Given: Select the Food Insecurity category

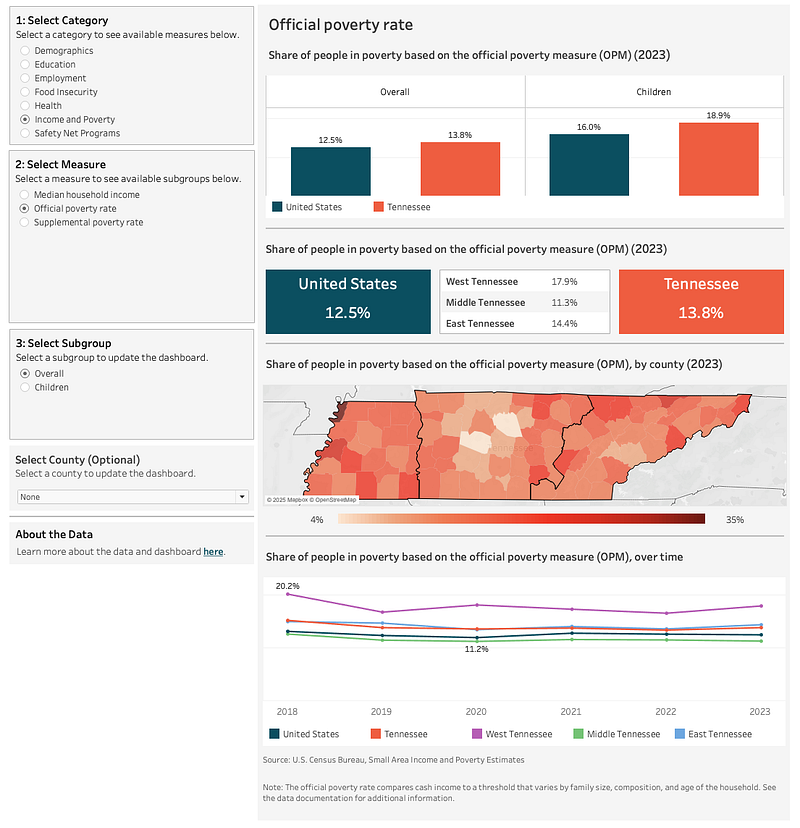Looking at the screenshot, I should click(x=25, y=92).
